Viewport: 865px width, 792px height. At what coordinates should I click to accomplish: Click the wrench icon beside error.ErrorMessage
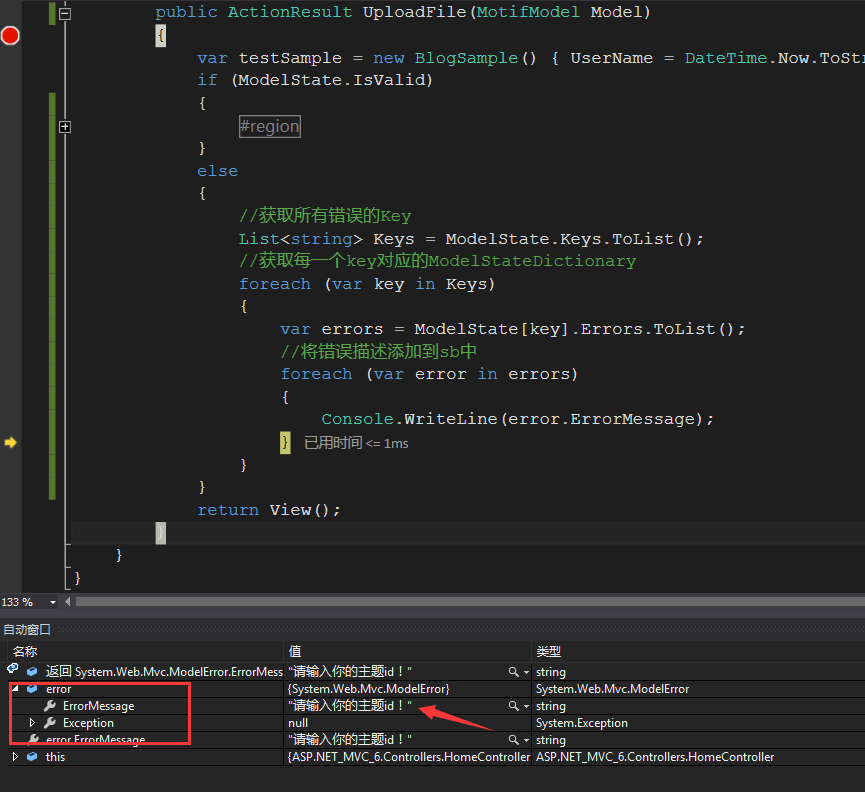click(34, 740)
